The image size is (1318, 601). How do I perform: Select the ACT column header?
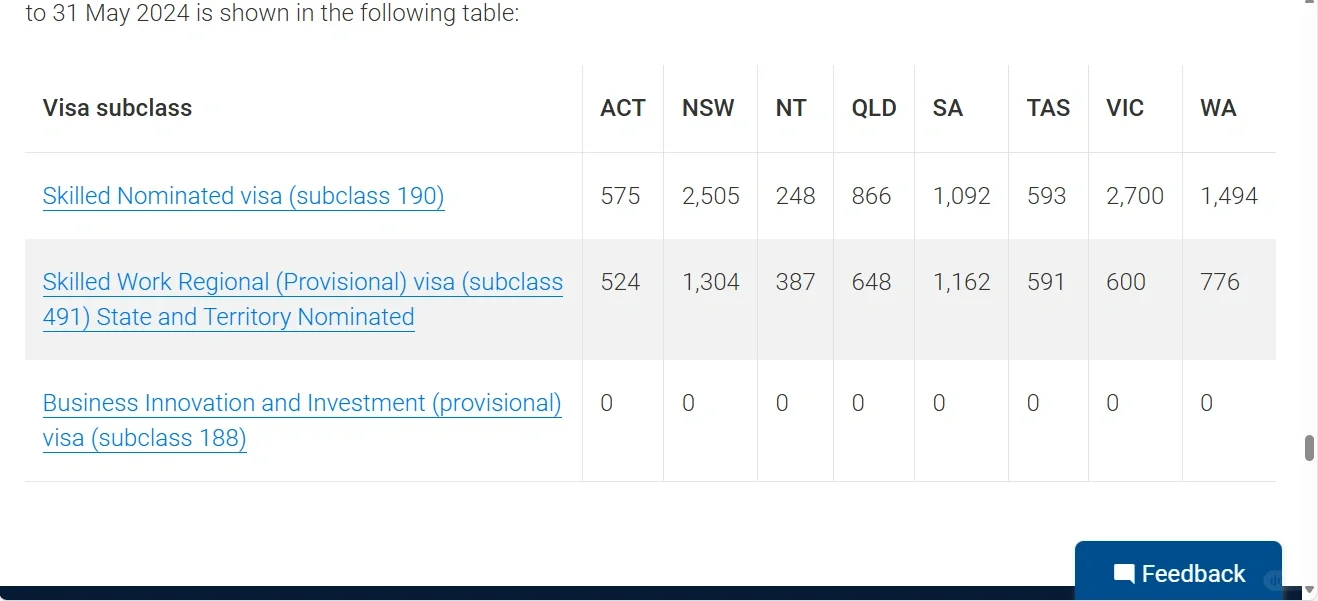point(623,108)
